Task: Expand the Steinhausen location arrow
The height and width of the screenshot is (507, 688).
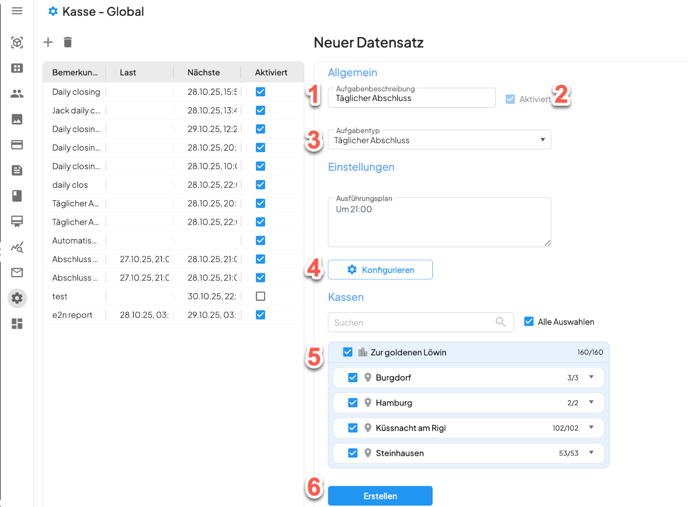Action: (591, 453)
